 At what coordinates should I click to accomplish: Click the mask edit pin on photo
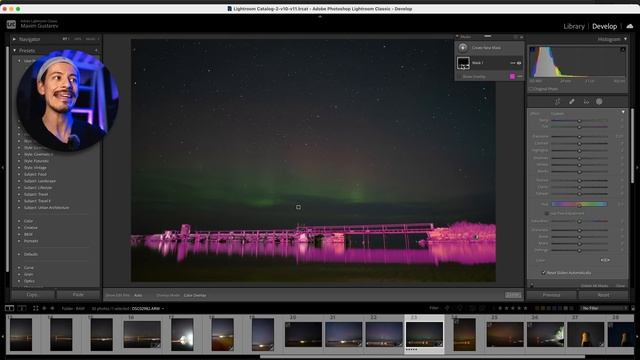298,207
